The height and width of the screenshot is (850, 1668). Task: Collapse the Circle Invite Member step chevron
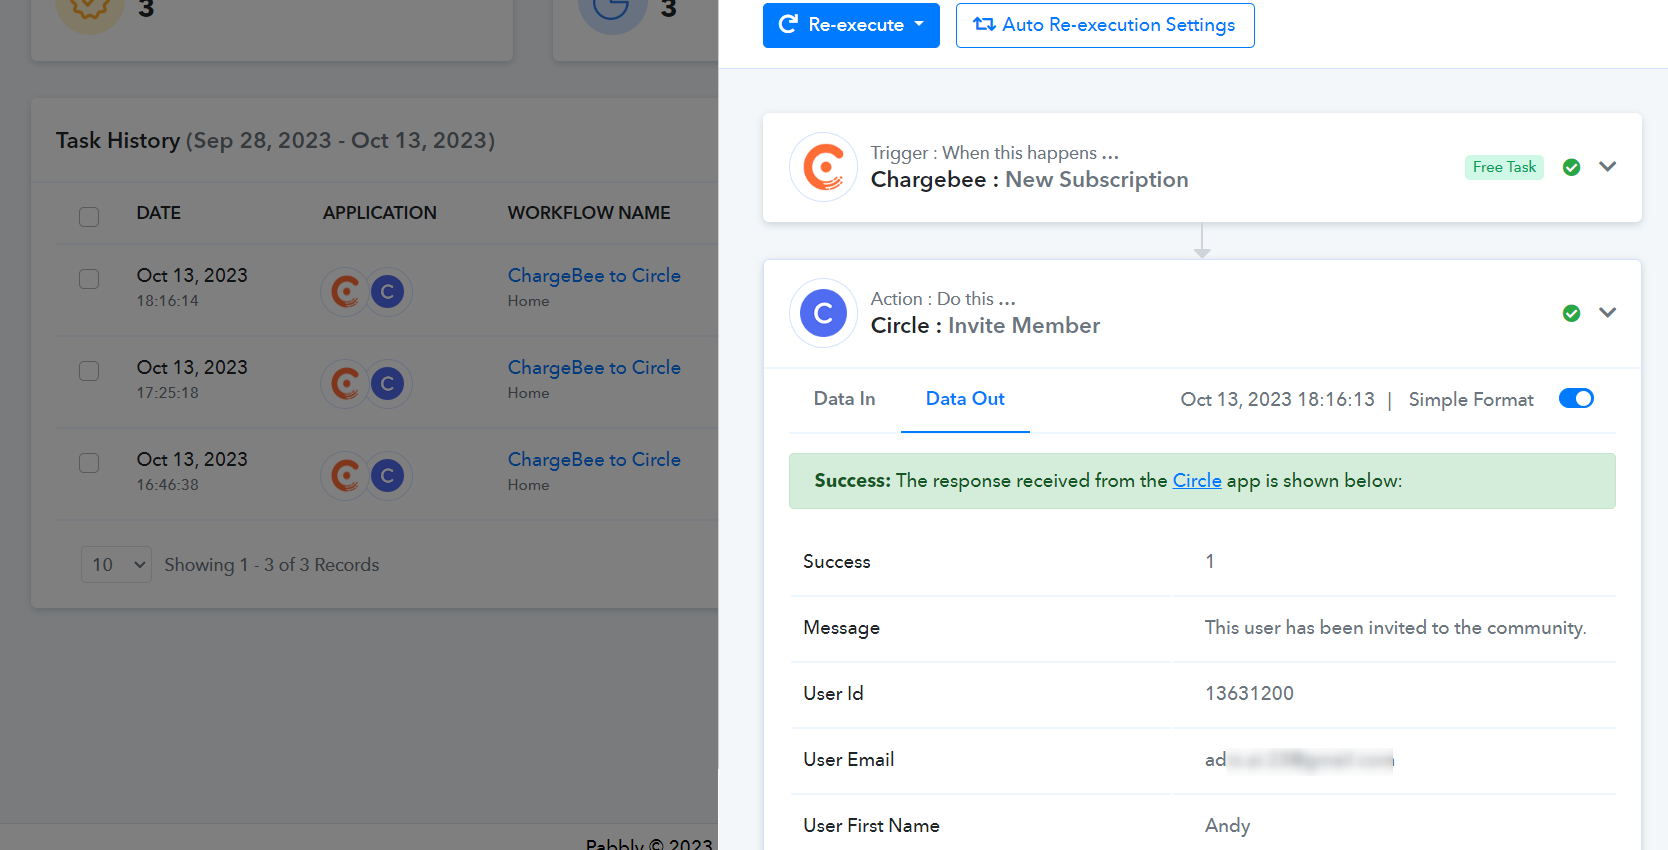(x=1607, y=313)
